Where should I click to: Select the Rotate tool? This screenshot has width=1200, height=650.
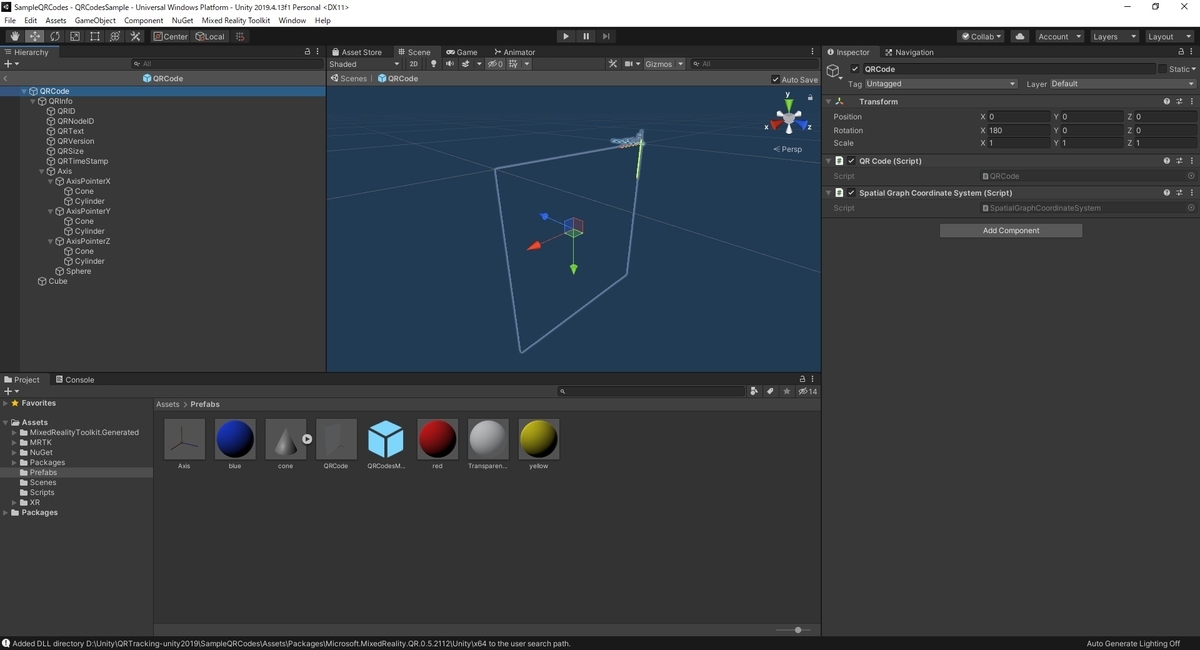[55, 36]
